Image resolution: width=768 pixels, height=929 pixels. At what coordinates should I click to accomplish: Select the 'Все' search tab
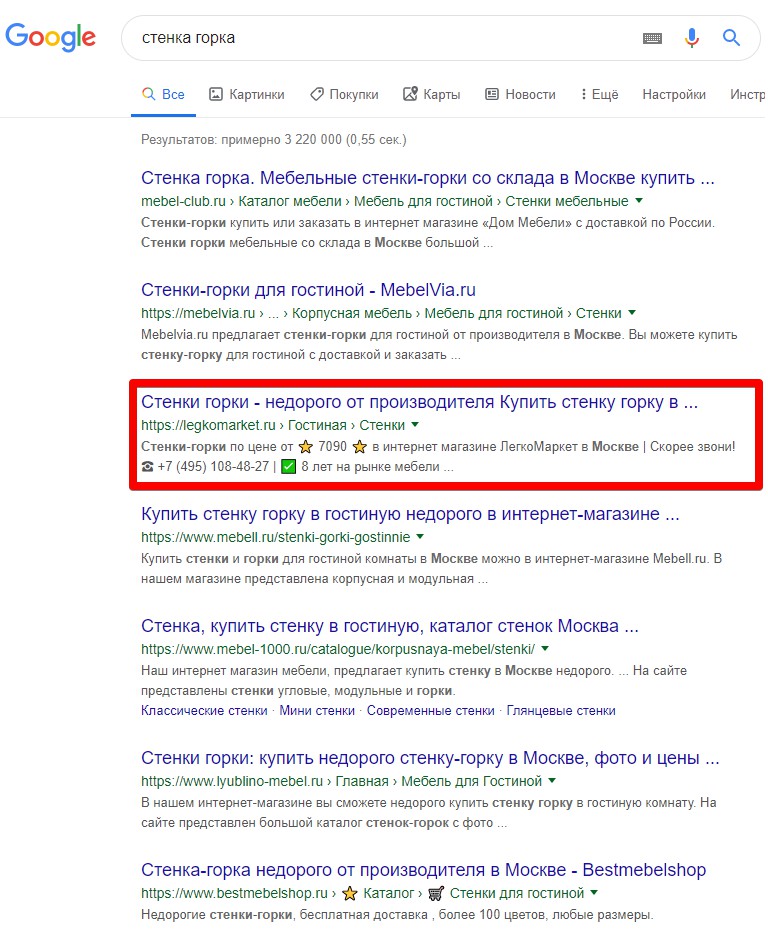point(163,94)
